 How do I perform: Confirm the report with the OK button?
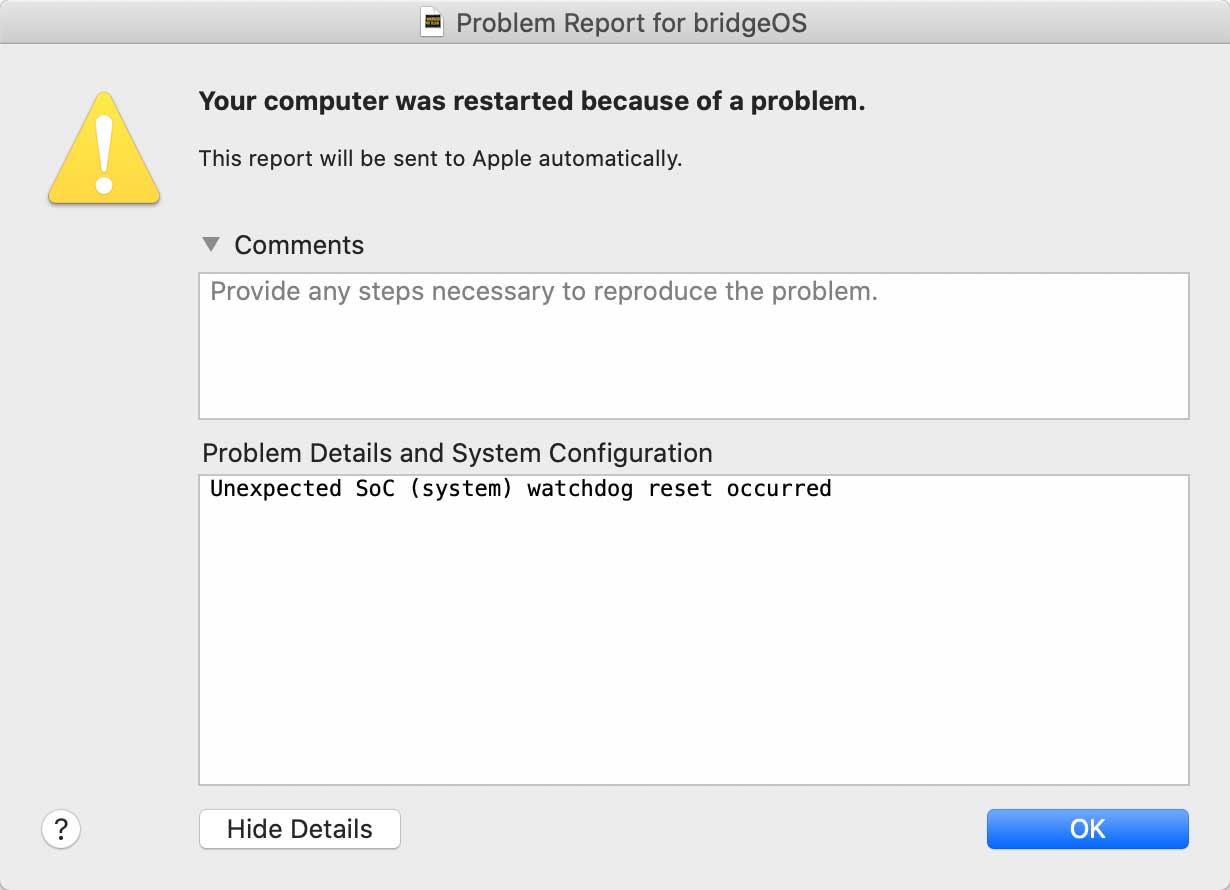(x=1088, y=829)
